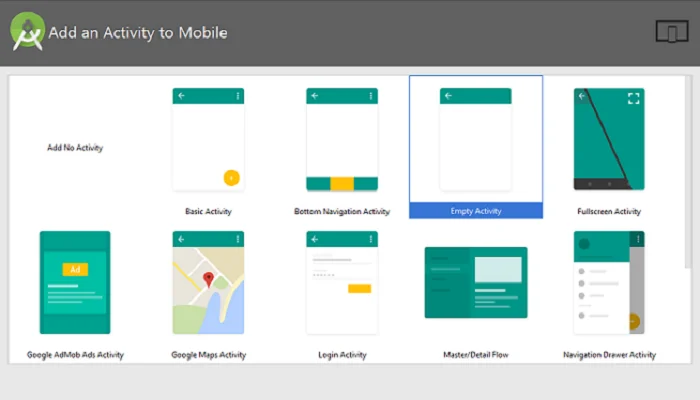Click the highlighted Empty Activity label
The width and height of the screenshot is (700, 400).
(x=476, y=211)
